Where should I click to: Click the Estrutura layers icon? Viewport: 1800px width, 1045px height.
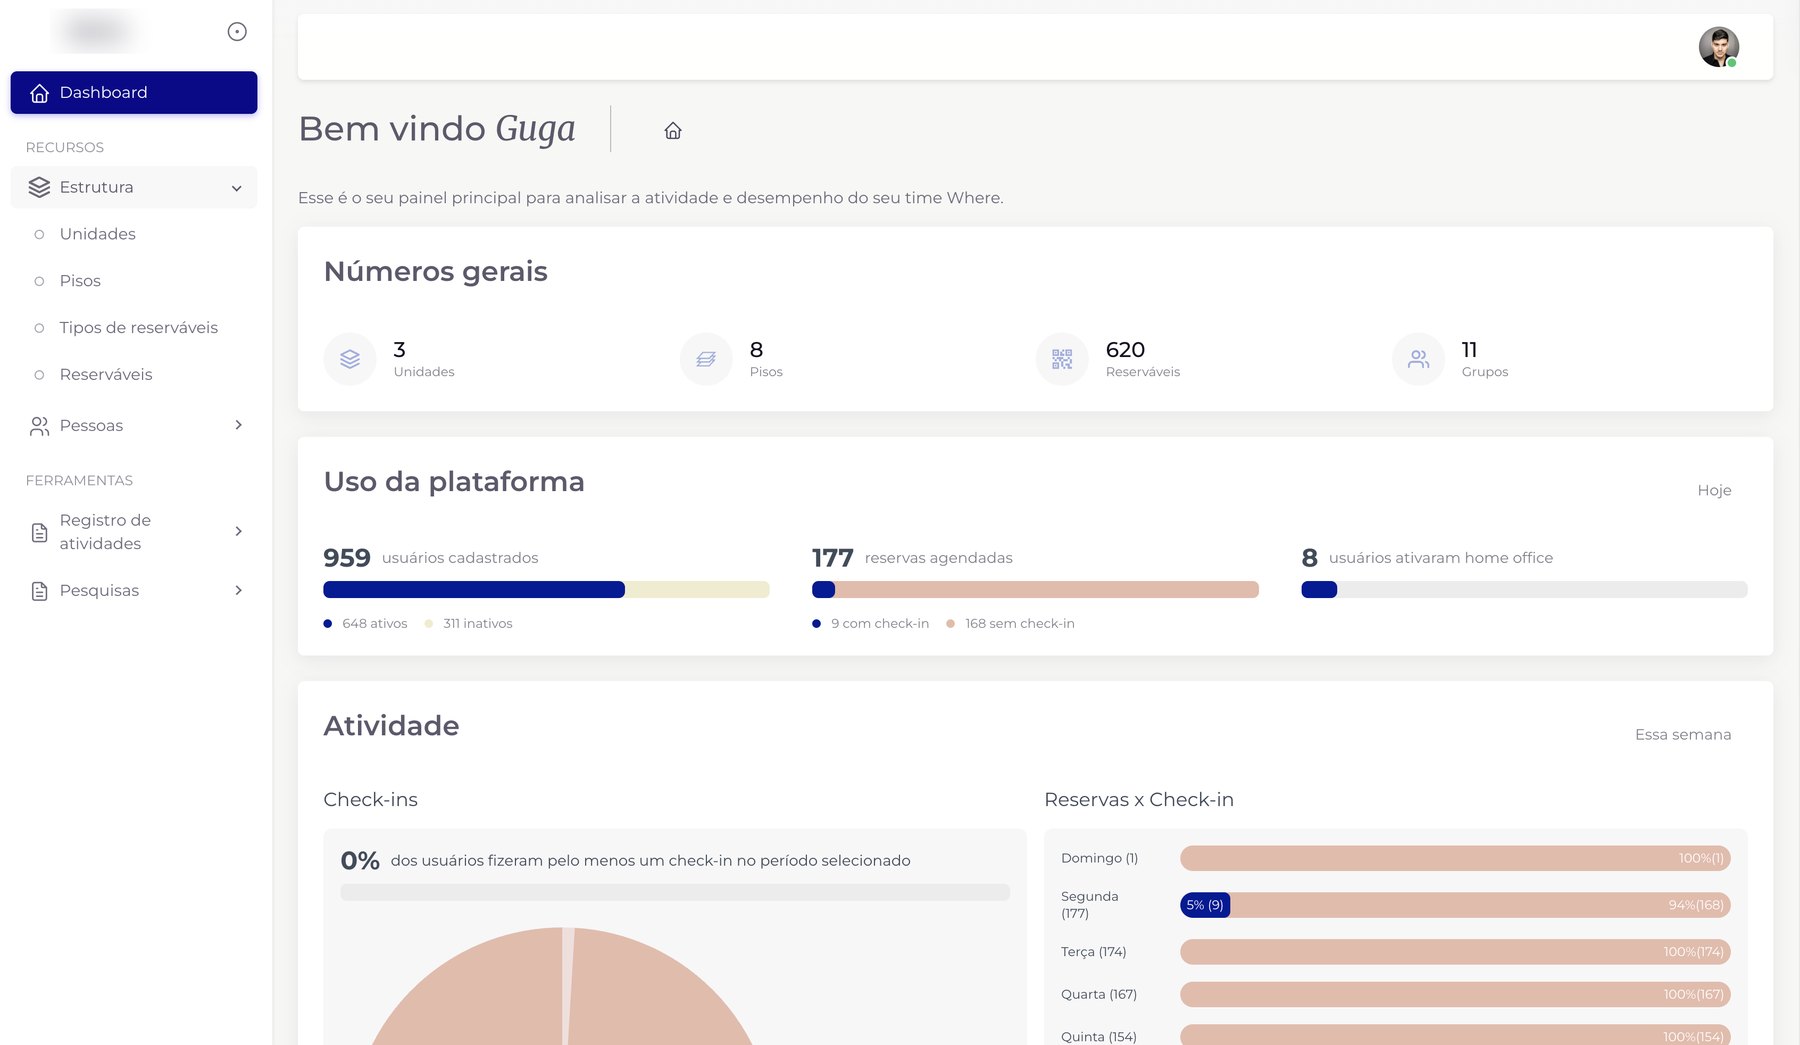[x=39, y=187]
